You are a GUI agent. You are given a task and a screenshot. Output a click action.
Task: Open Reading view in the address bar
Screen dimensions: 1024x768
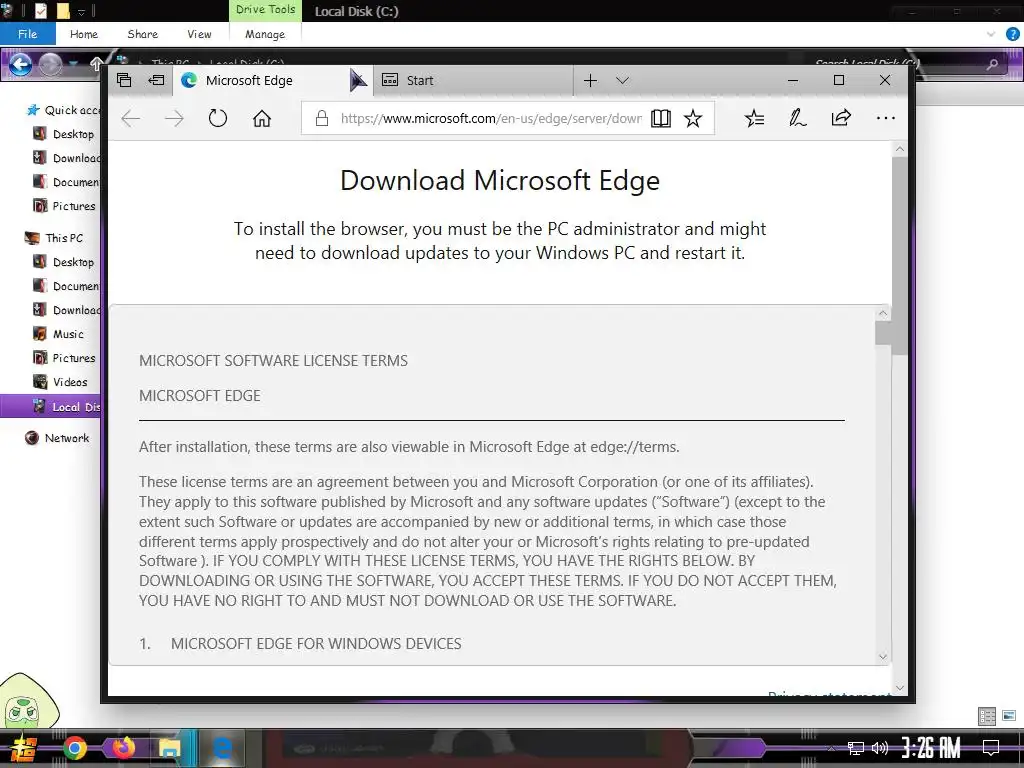661,118
